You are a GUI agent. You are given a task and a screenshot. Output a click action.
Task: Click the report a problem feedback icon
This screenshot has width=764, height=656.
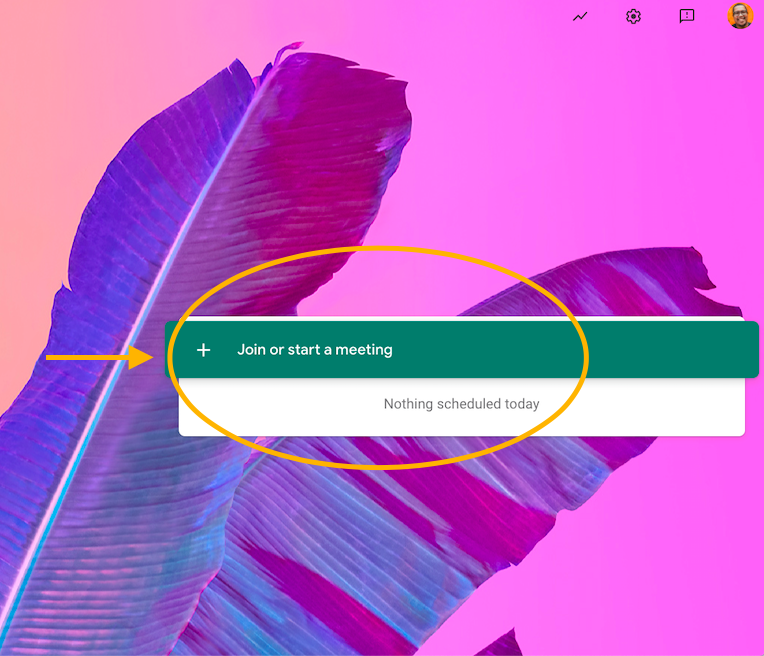pos(687,17)
